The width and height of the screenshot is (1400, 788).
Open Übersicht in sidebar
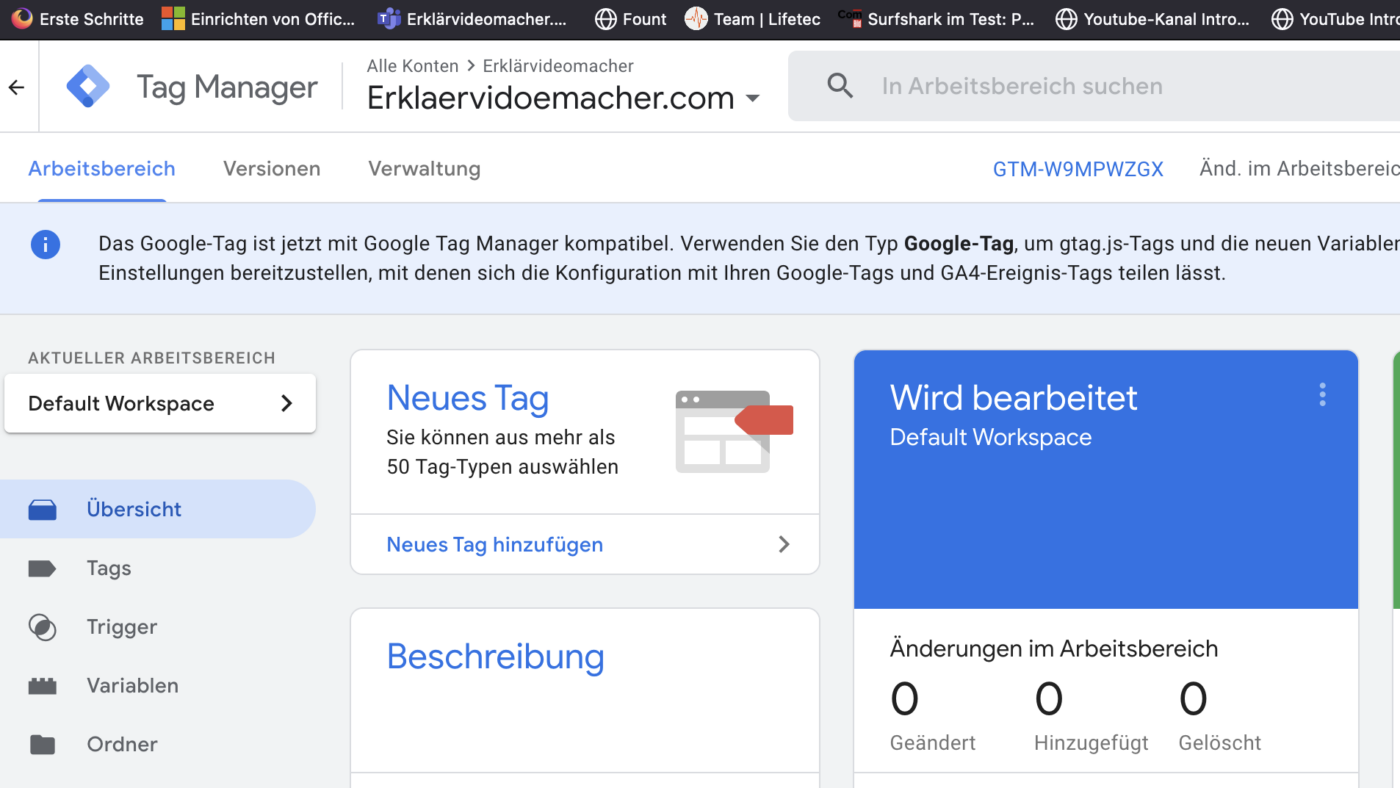tap(158, 509)
